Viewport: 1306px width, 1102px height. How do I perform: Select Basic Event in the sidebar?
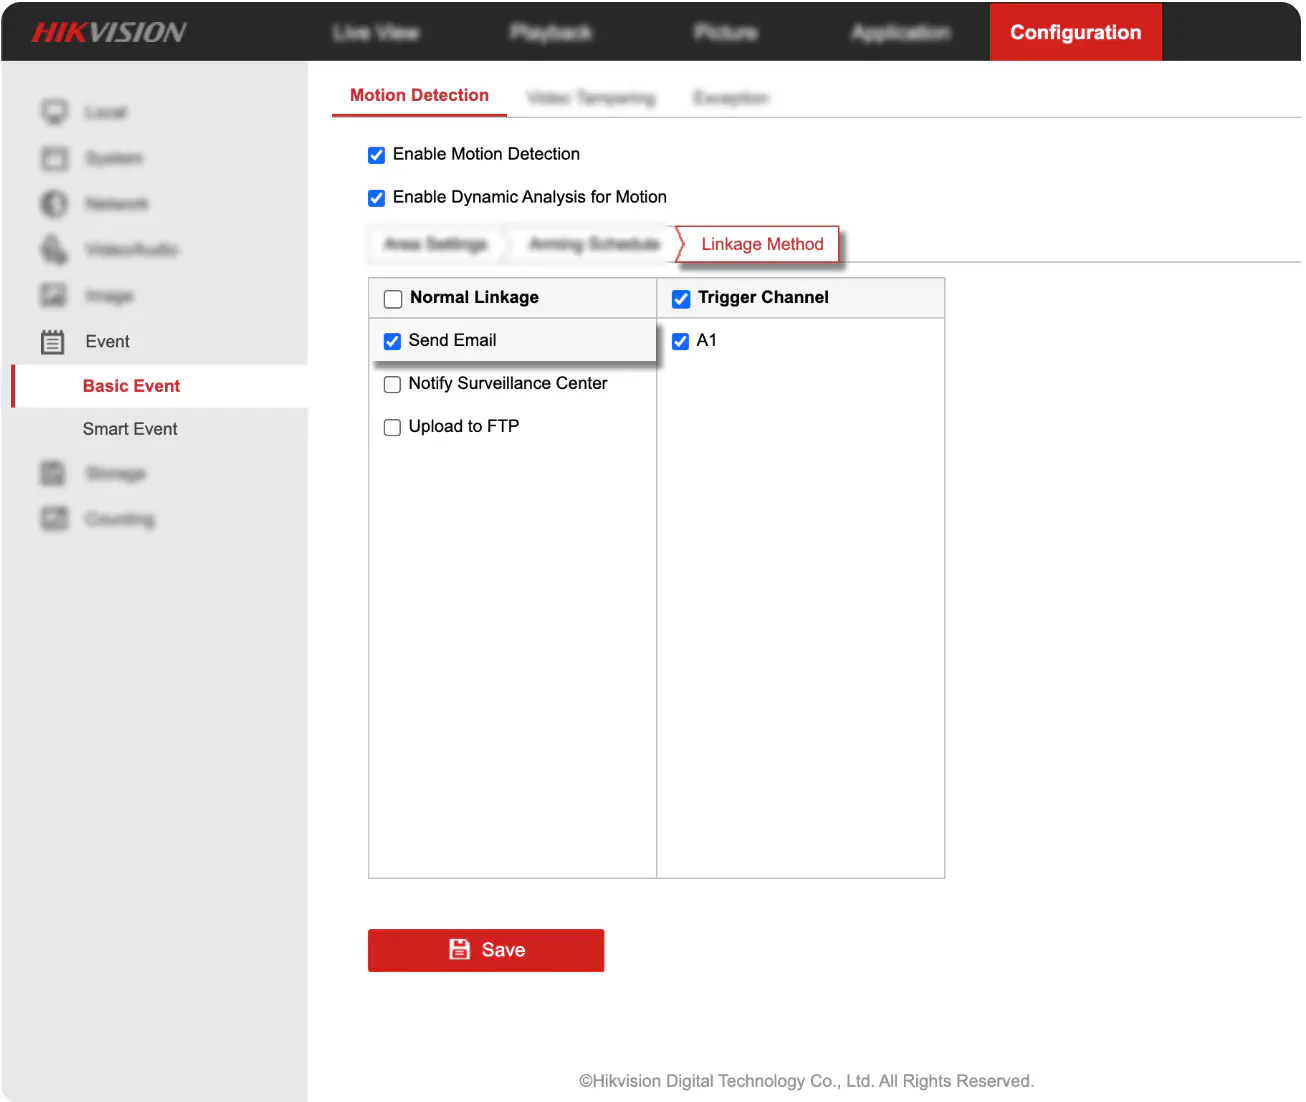pyautogui.click(x=131, y=386)
